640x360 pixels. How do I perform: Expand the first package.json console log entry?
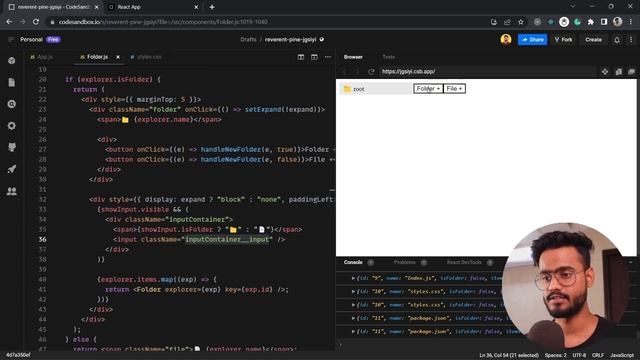pos(353,318)
